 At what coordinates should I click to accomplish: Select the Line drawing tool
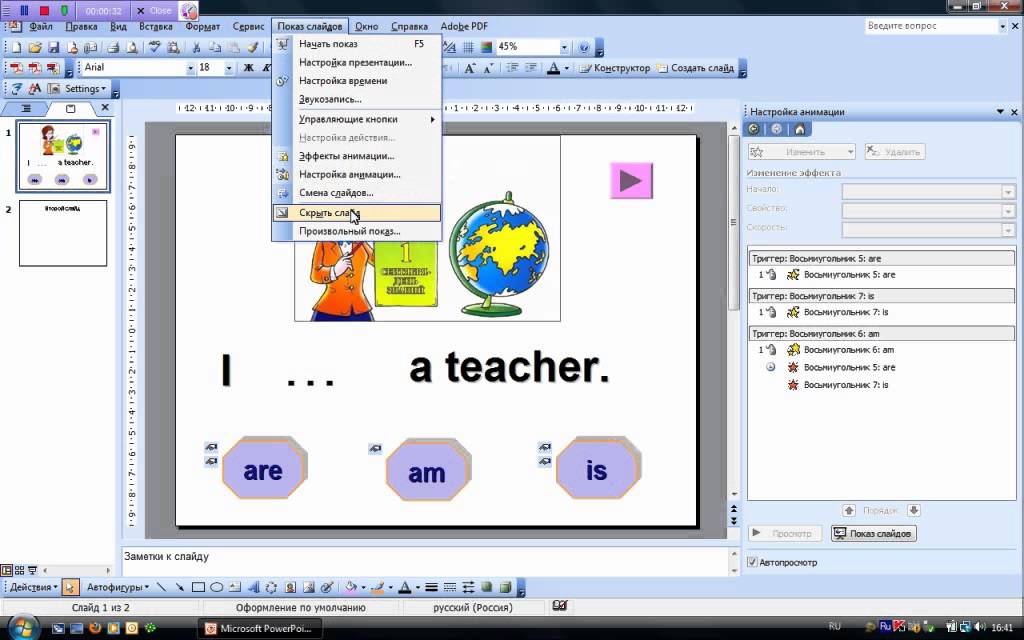pyautogui.click(x=161, y=587)
